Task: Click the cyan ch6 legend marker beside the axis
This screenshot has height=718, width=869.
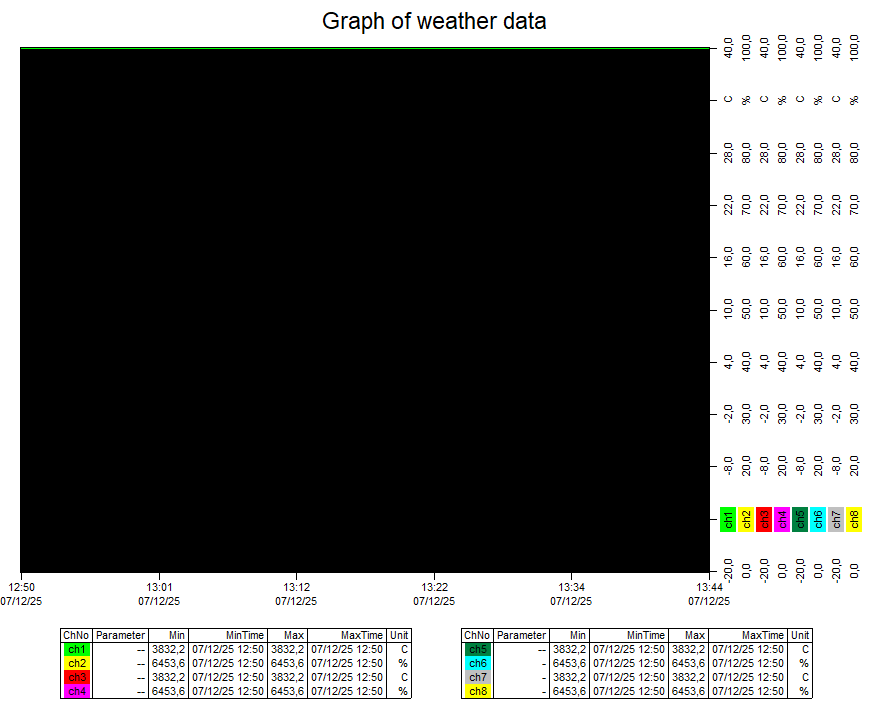Action: tap(818, 519)
